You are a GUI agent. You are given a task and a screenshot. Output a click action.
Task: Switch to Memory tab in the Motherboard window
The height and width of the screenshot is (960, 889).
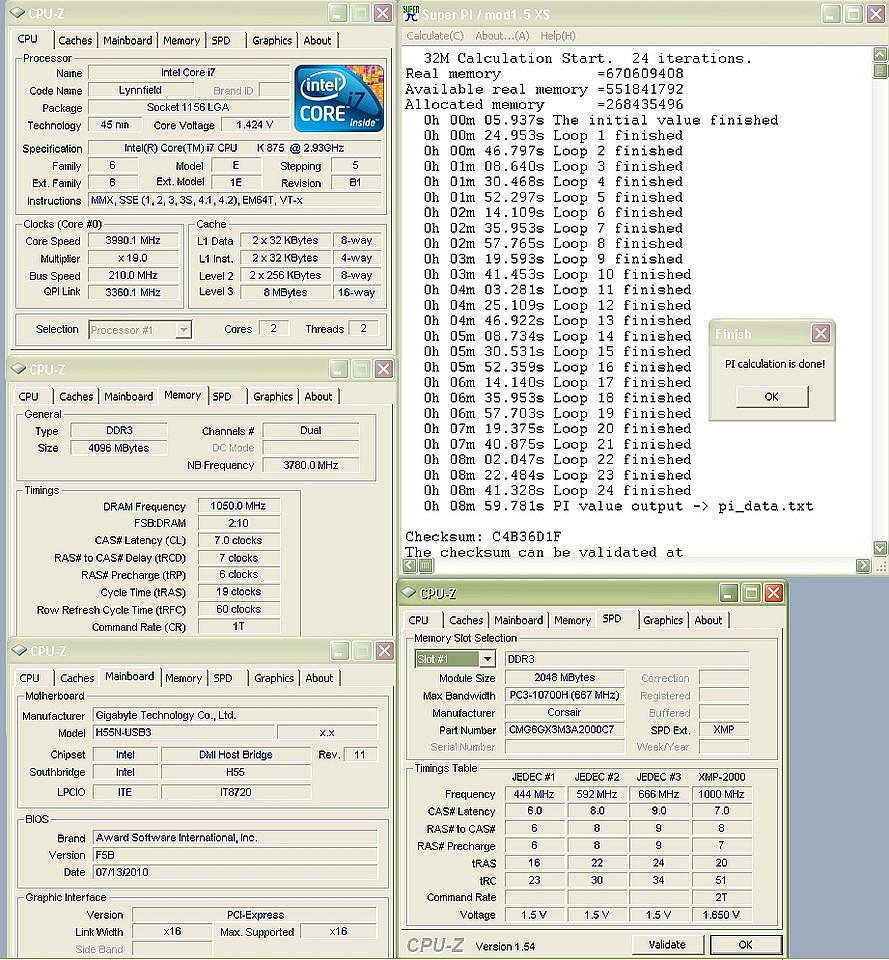click(183, 678)
